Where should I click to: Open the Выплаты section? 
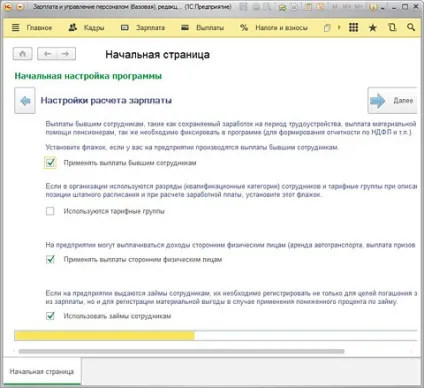click(202, 28)
